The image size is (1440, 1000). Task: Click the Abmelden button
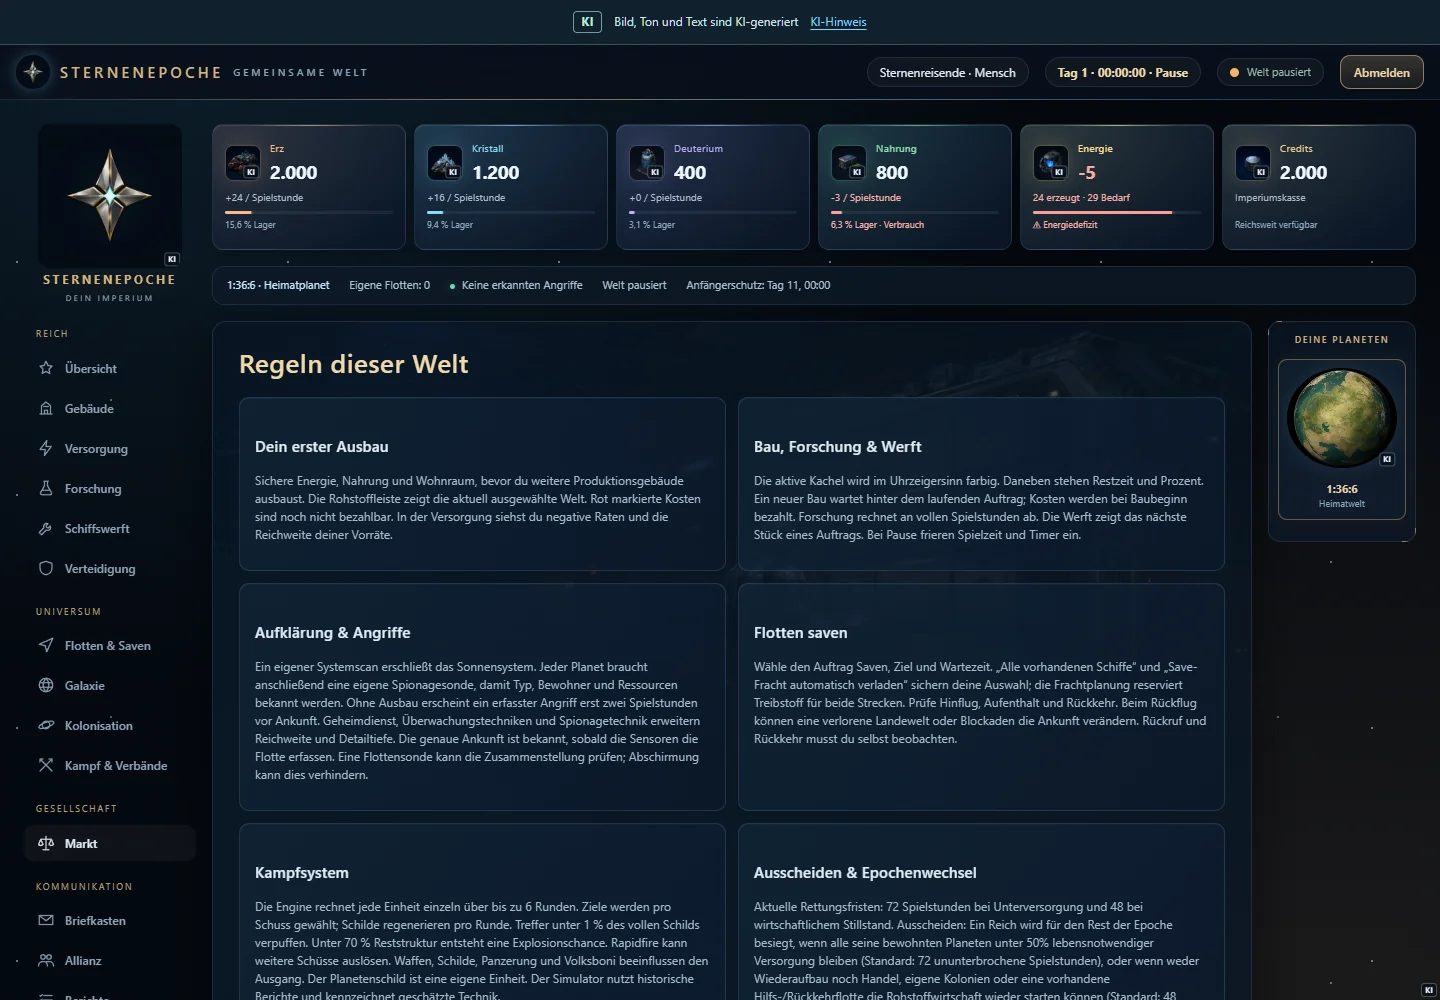tap(1381, 72)
